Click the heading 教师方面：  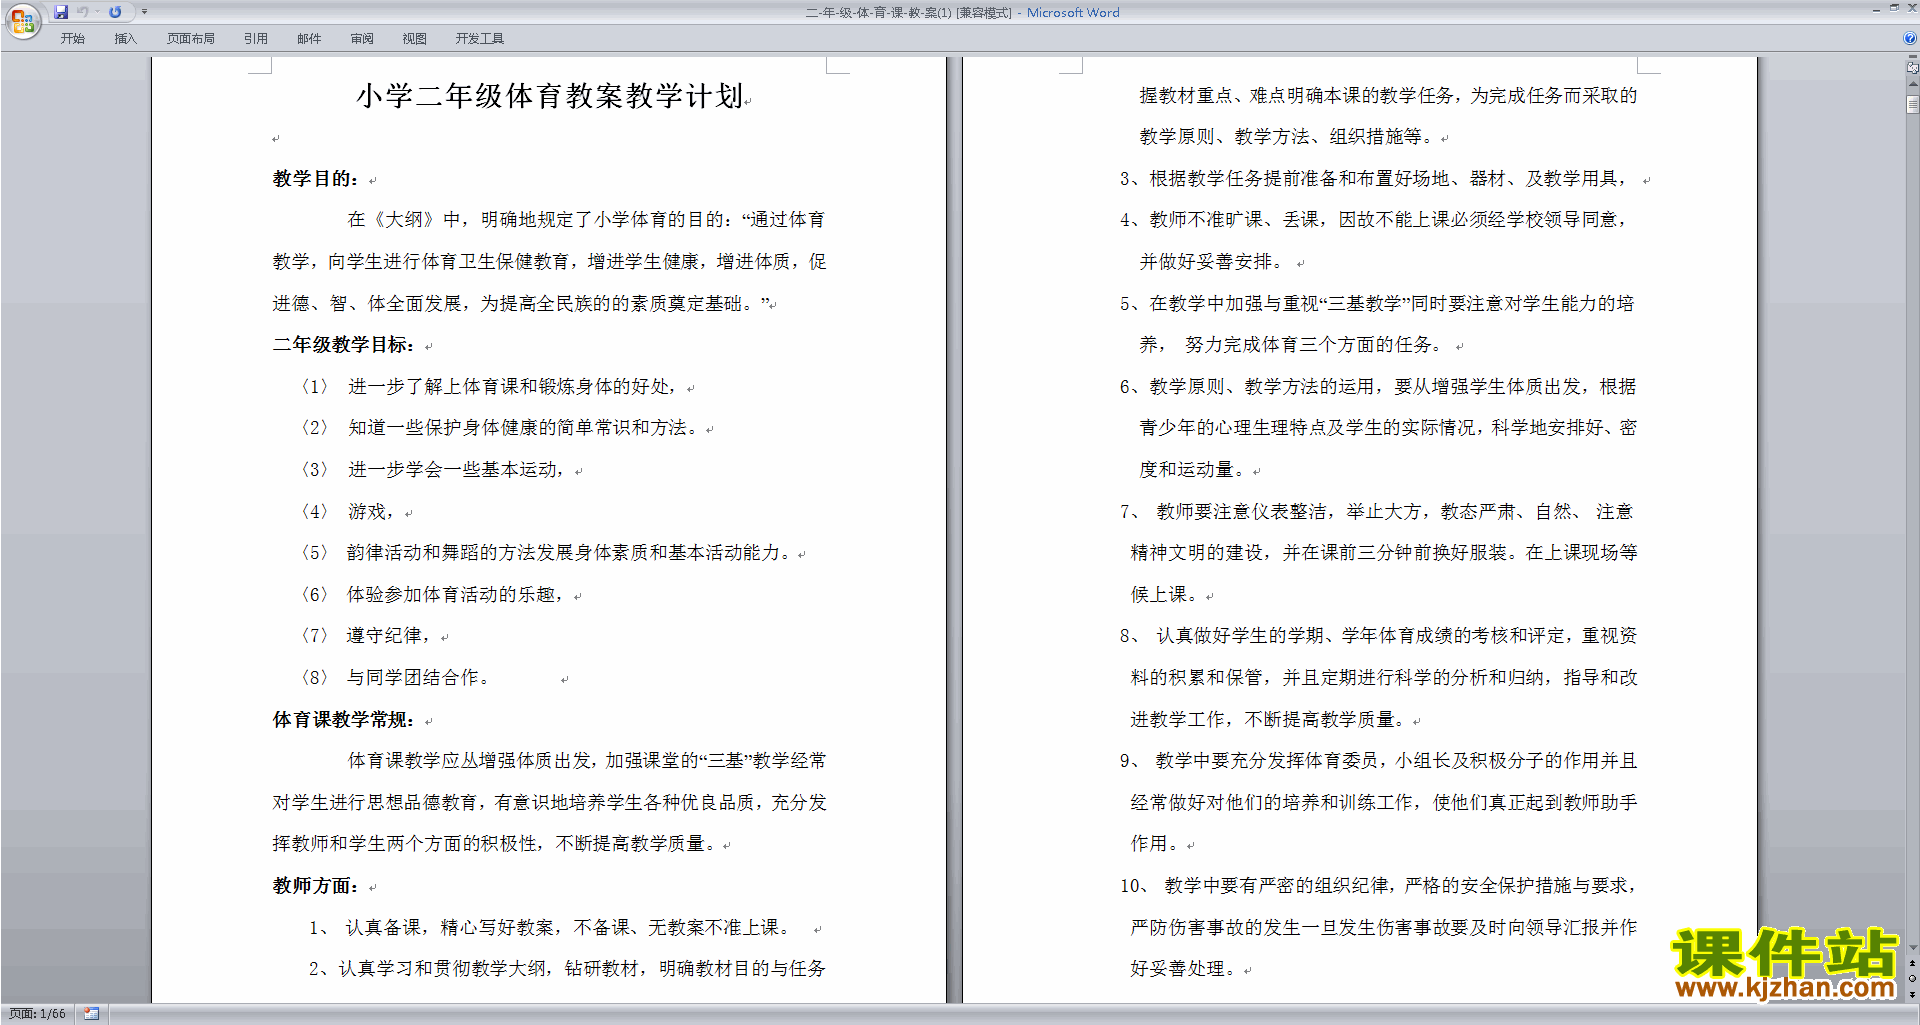click(x=316, y=886)
